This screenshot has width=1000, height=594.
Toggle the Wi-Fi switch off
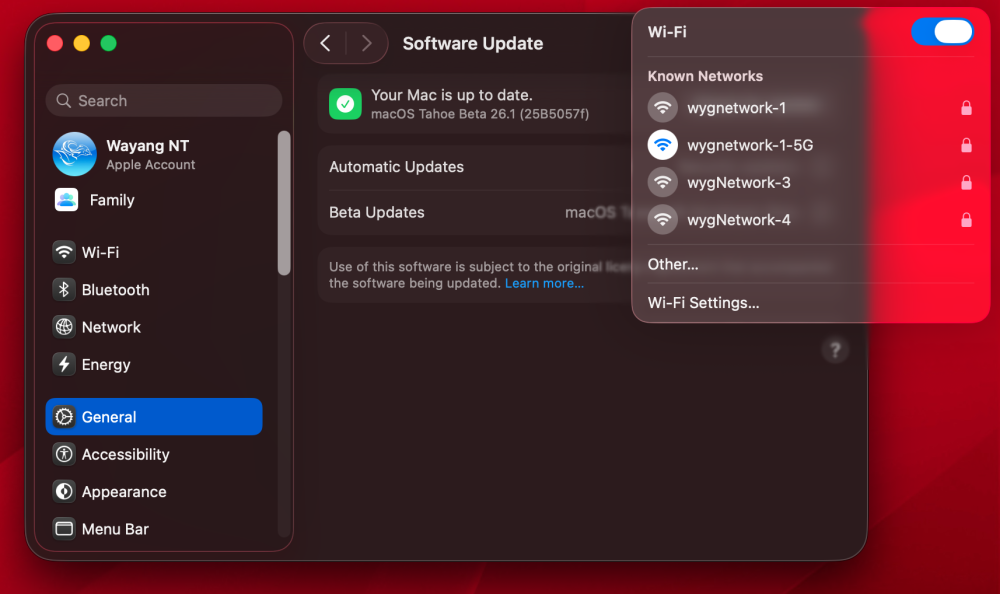coord(942,31)
